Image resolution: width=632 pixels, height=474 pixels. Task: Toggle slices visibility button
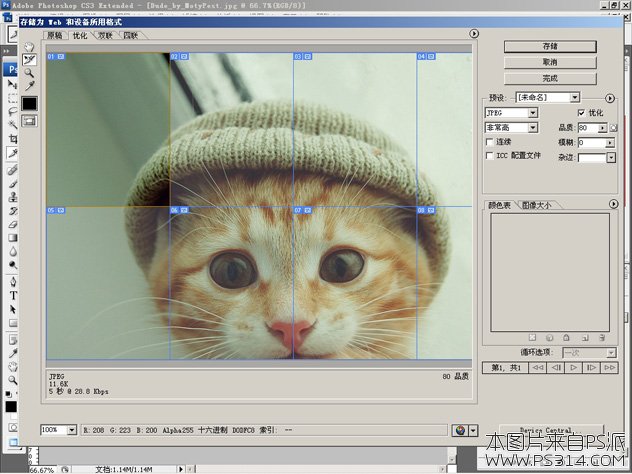30,120
